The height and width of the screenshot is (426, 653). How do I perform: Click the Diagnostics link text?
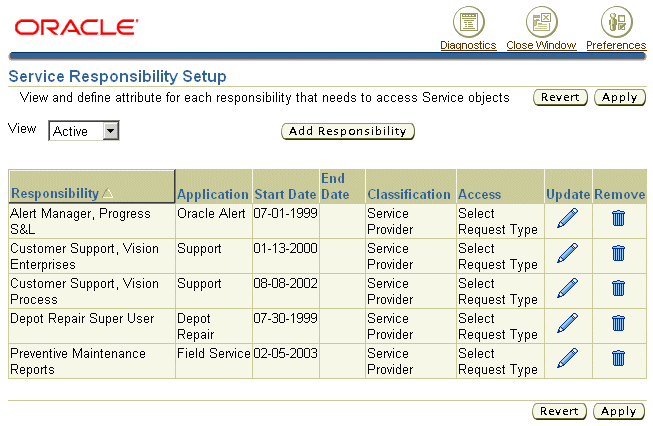[x=469, y=45]
